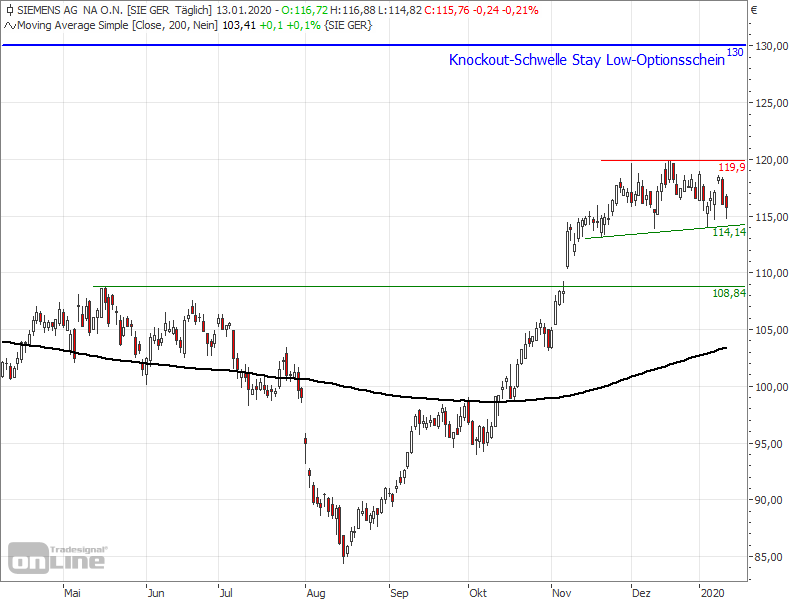Click the date 13.01.2020 in the header
This screenshot has height=600, width=800.
pyautogui.click(x=244, y=10)
